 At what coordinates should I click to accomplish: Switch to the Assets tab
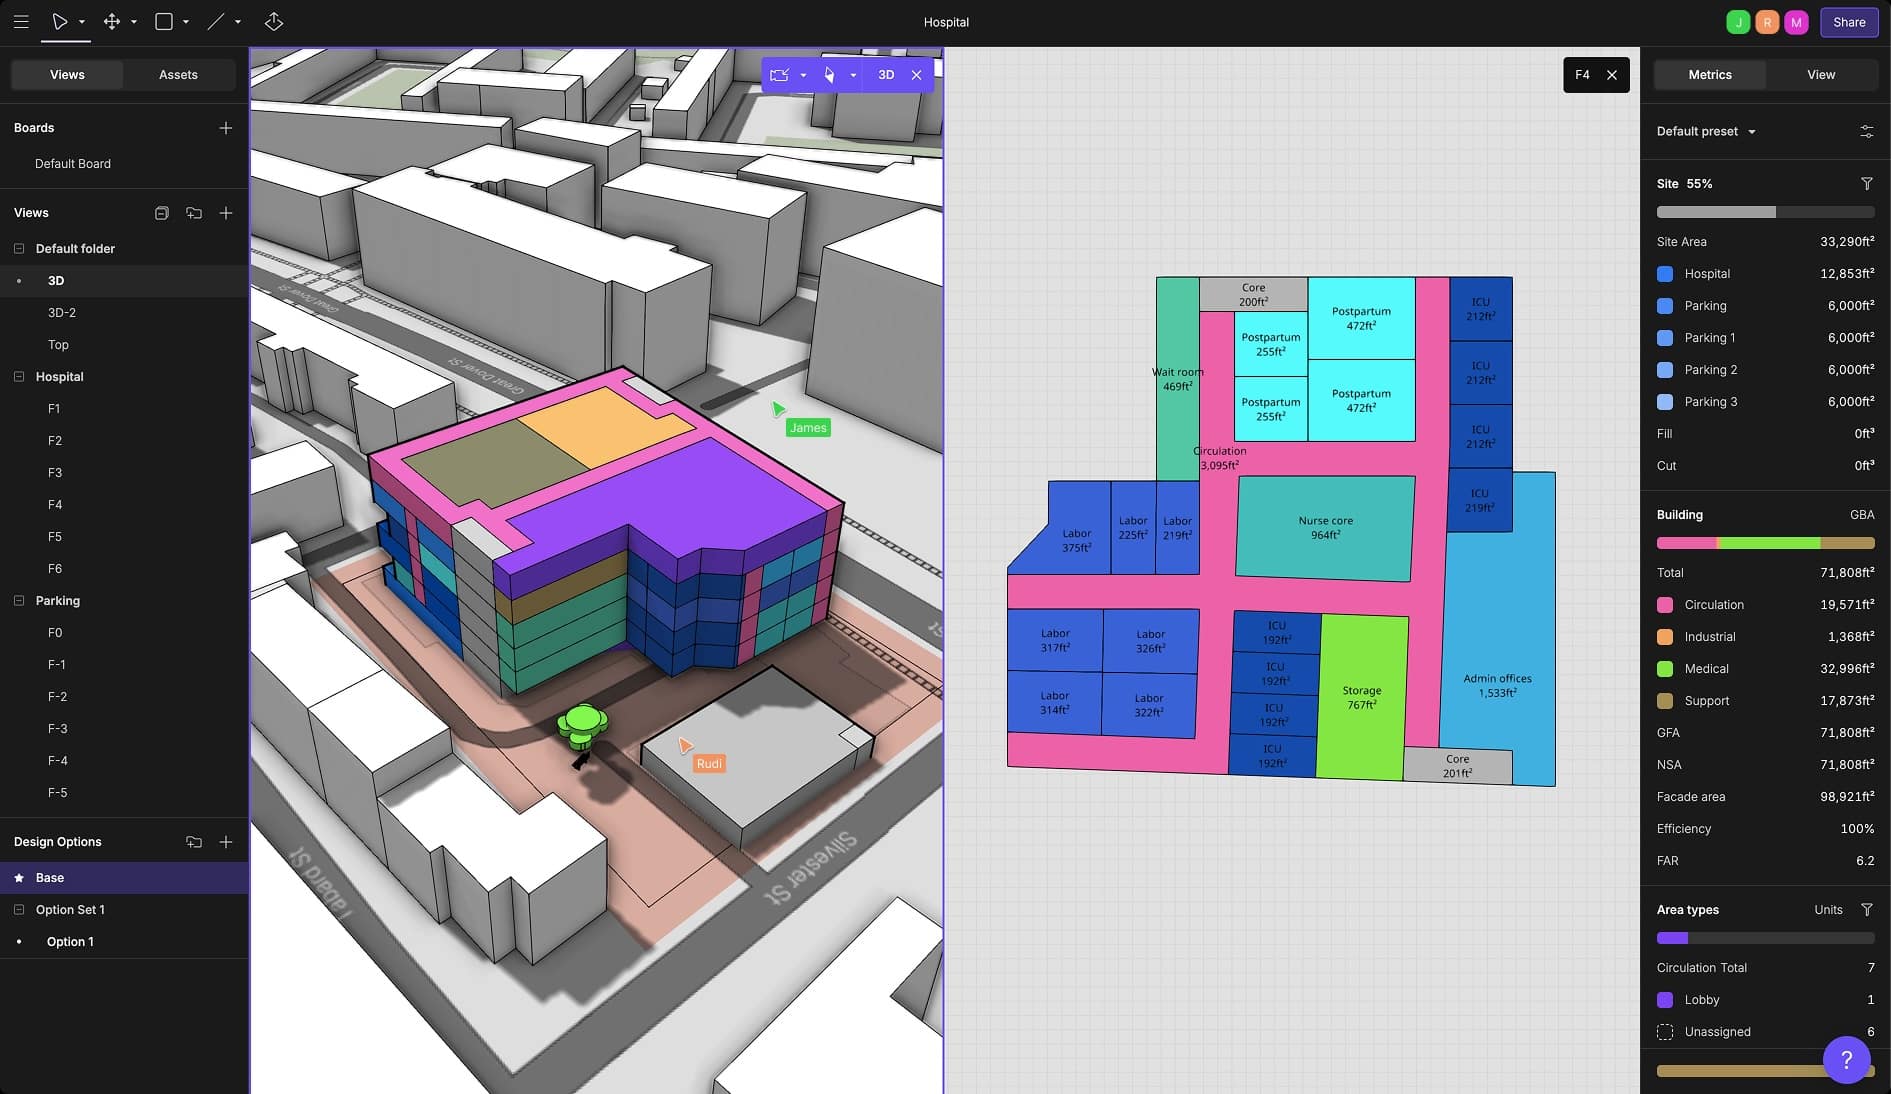[178, 75]
